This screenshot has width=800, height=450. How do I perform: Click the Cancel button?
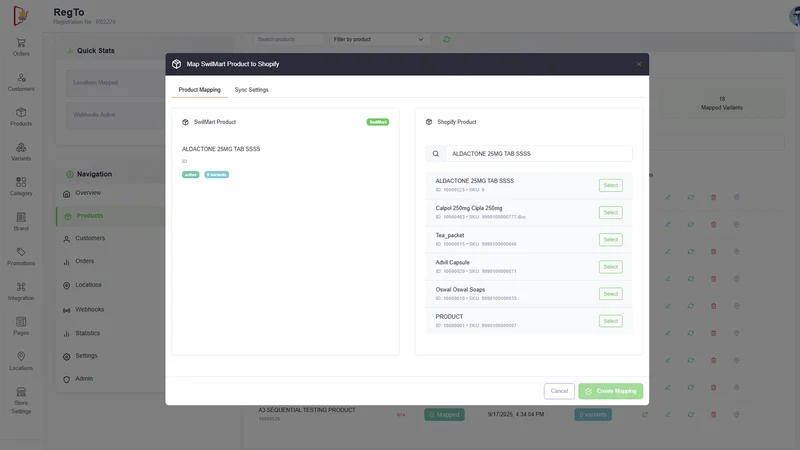pos(559,391)
